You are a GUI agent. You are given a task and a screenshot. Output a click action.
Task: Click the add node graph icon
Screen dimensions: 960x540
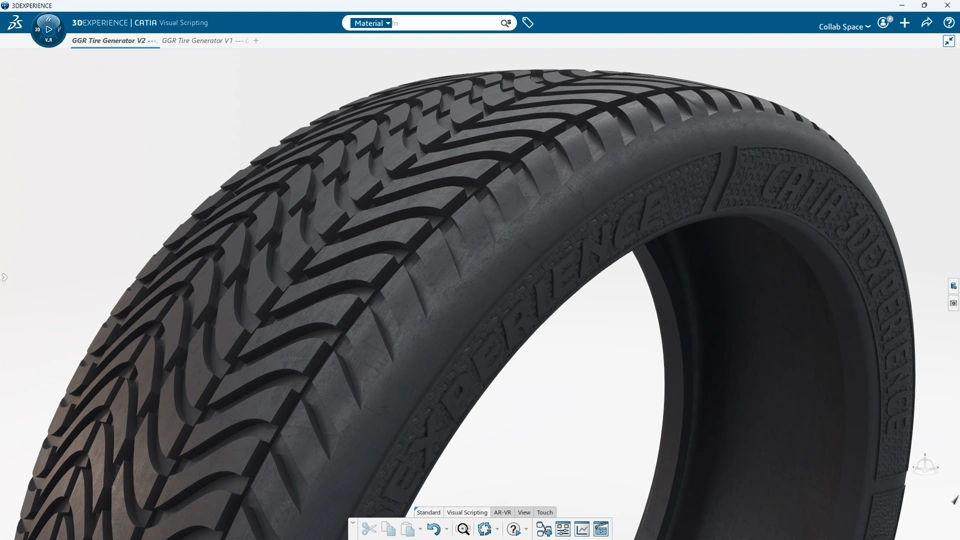tap(544, 529)
